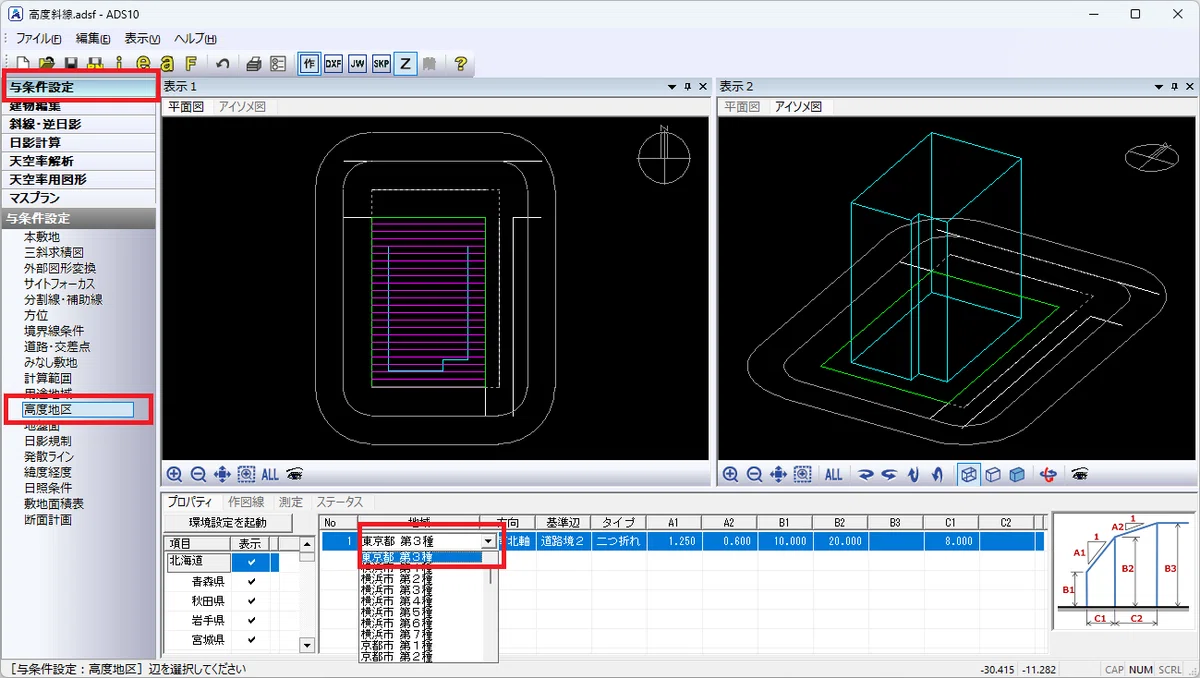Viewport: 1200px width, 678px height.
Task: Select 道路・交差点 in the 与条件設定 list
Action: (57, 346)
